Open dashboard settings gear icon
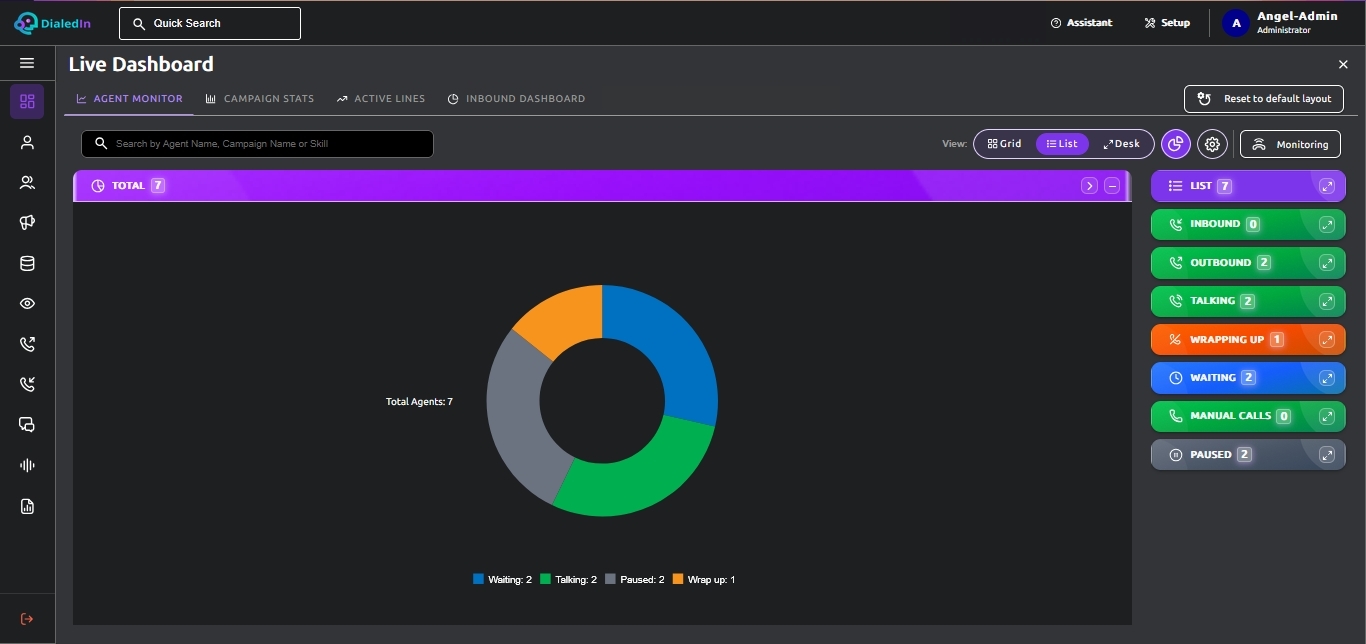Screen dimensions: 1366x644 [x=1212, y=144]
